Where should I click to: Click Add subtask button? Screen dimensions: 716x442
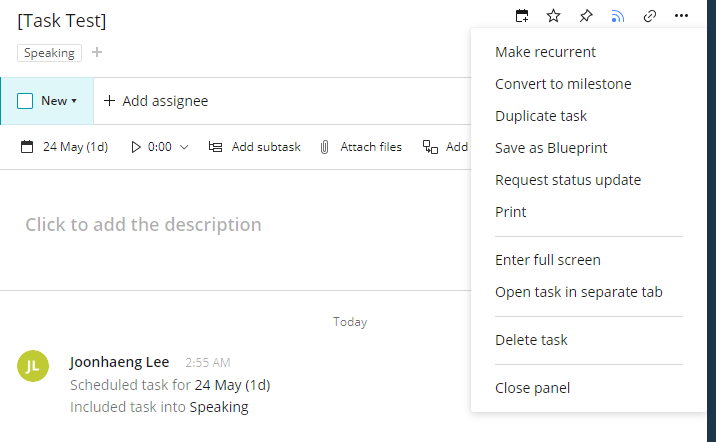click(x=255, y=147)
